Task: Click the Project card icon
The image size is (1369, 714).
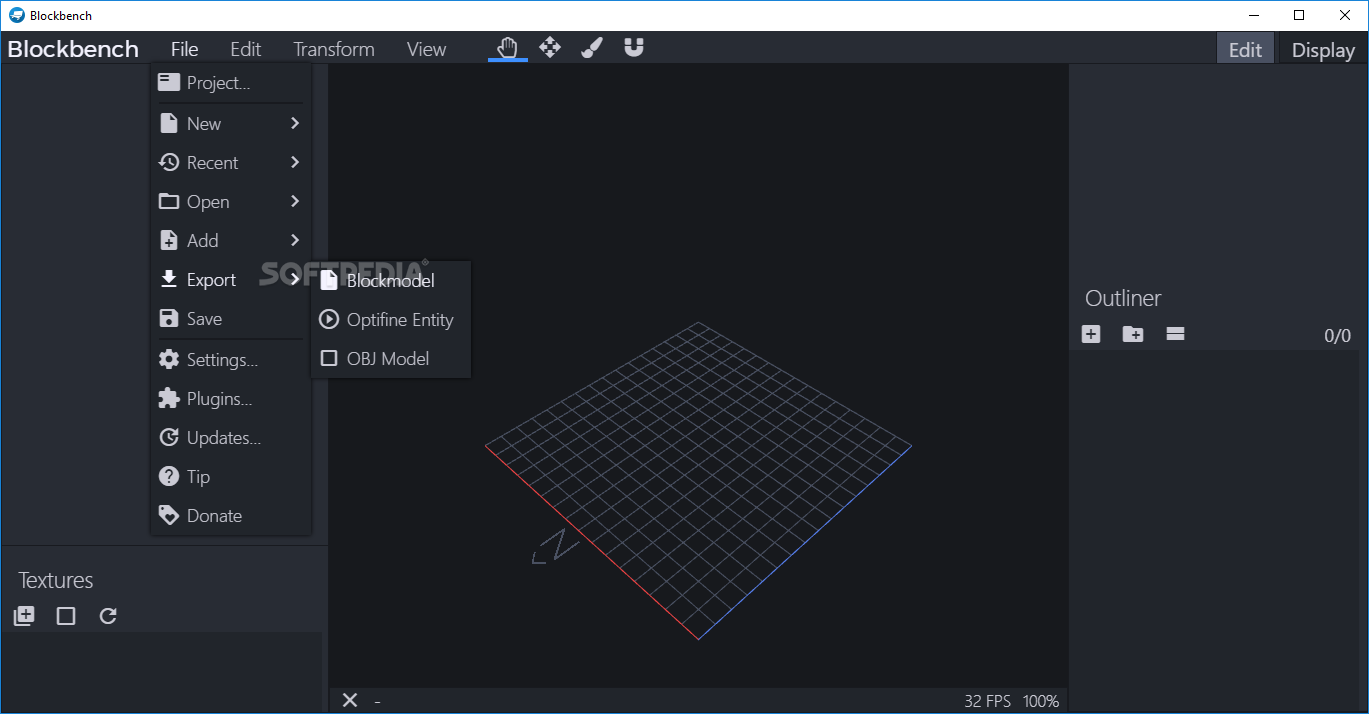Action: click(x=169, y=83)
